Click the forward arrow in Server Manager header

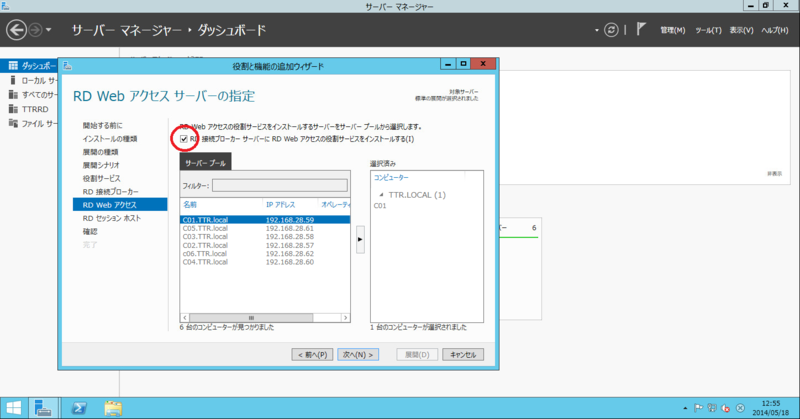[35, 30]
